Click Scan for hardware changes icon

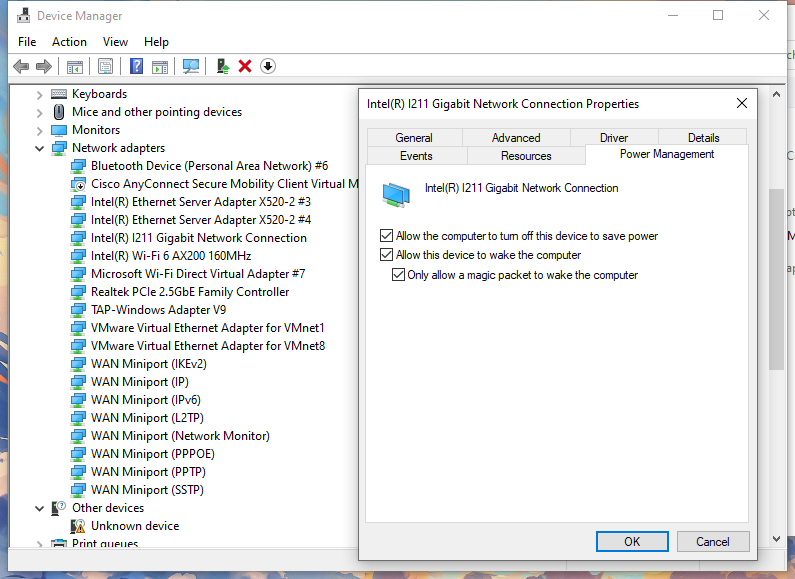(x=191, y=66)
